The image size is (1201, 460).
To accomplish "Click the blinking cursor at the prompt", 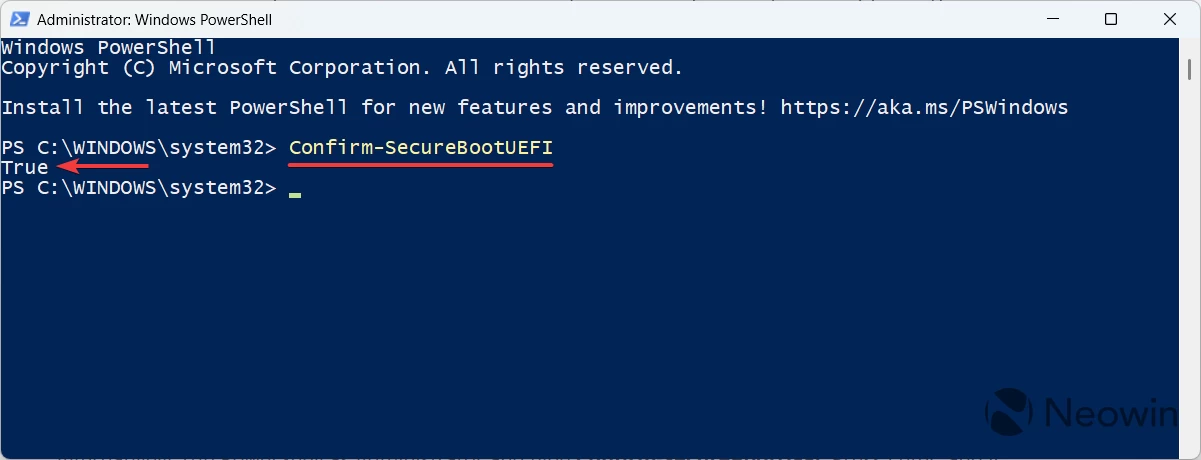I will coord(295,194).
